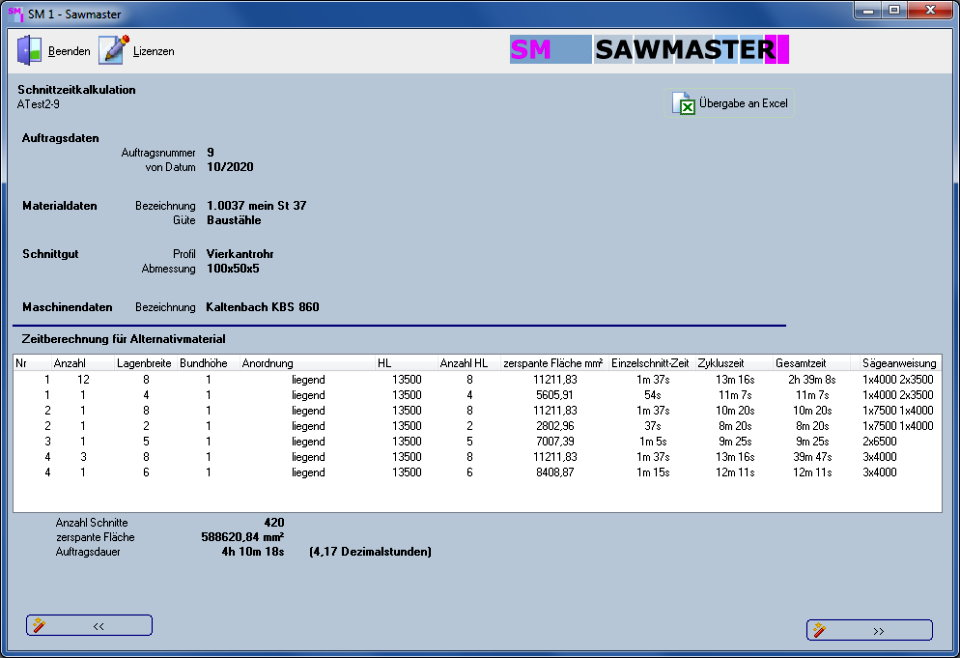Viewport: 960px width, 658px height.
Task: Go forward with the >> button
Action: point(869,630)
